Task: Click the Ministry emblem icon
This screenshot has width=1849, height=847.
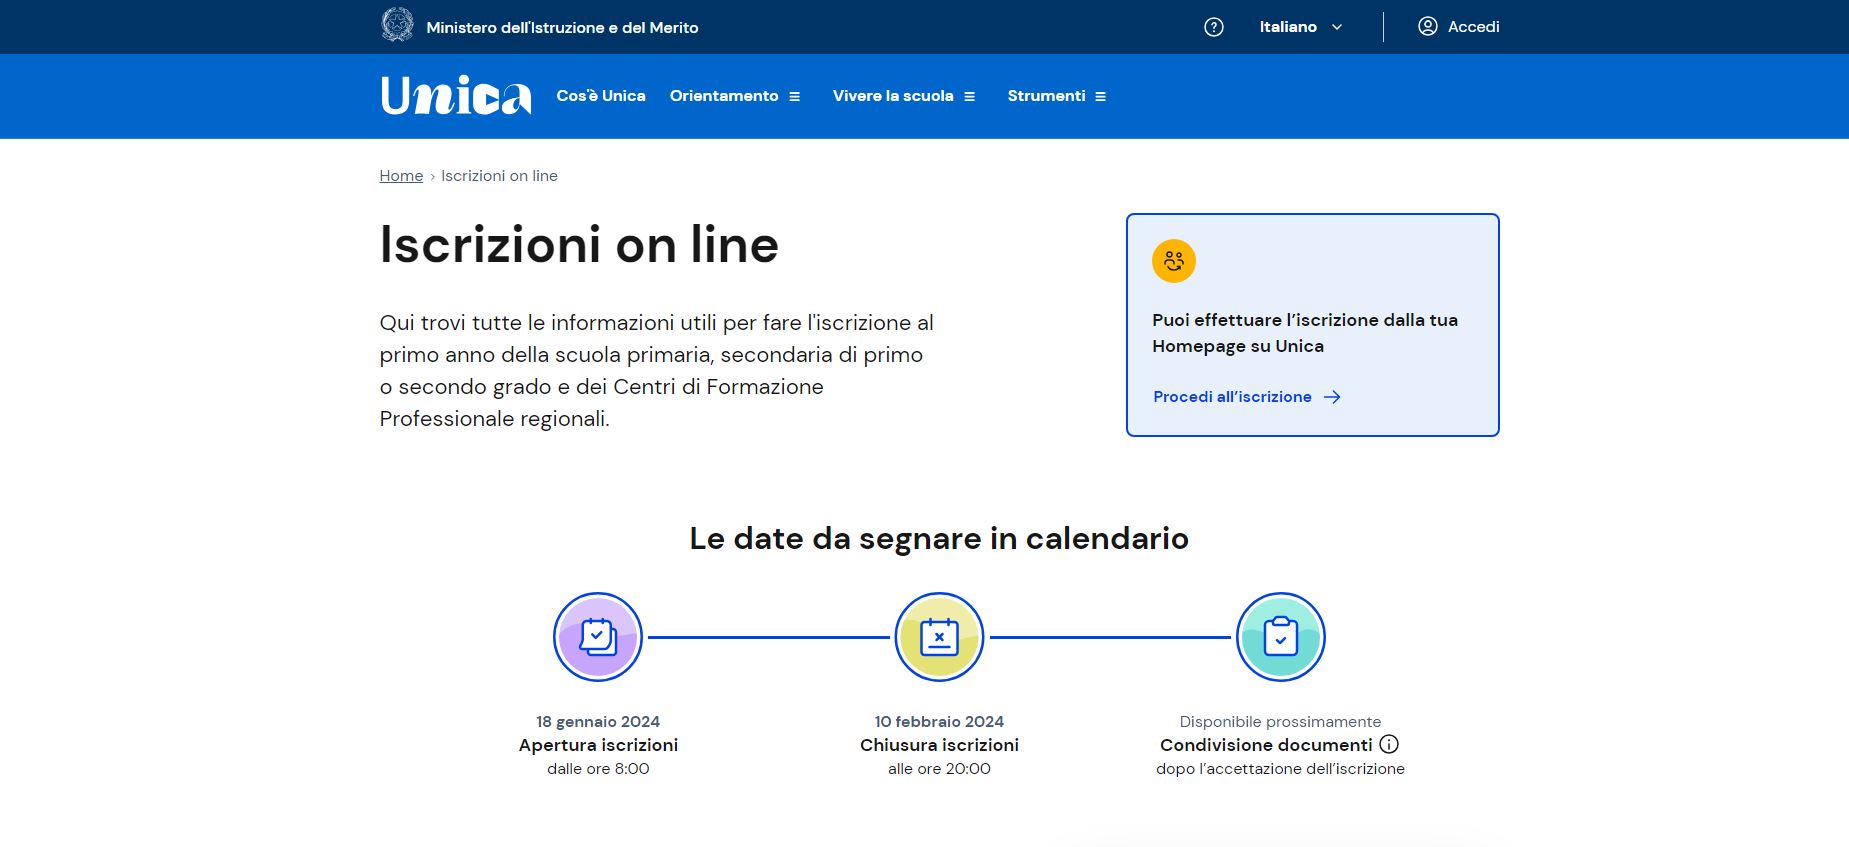Action: point(397,25)
